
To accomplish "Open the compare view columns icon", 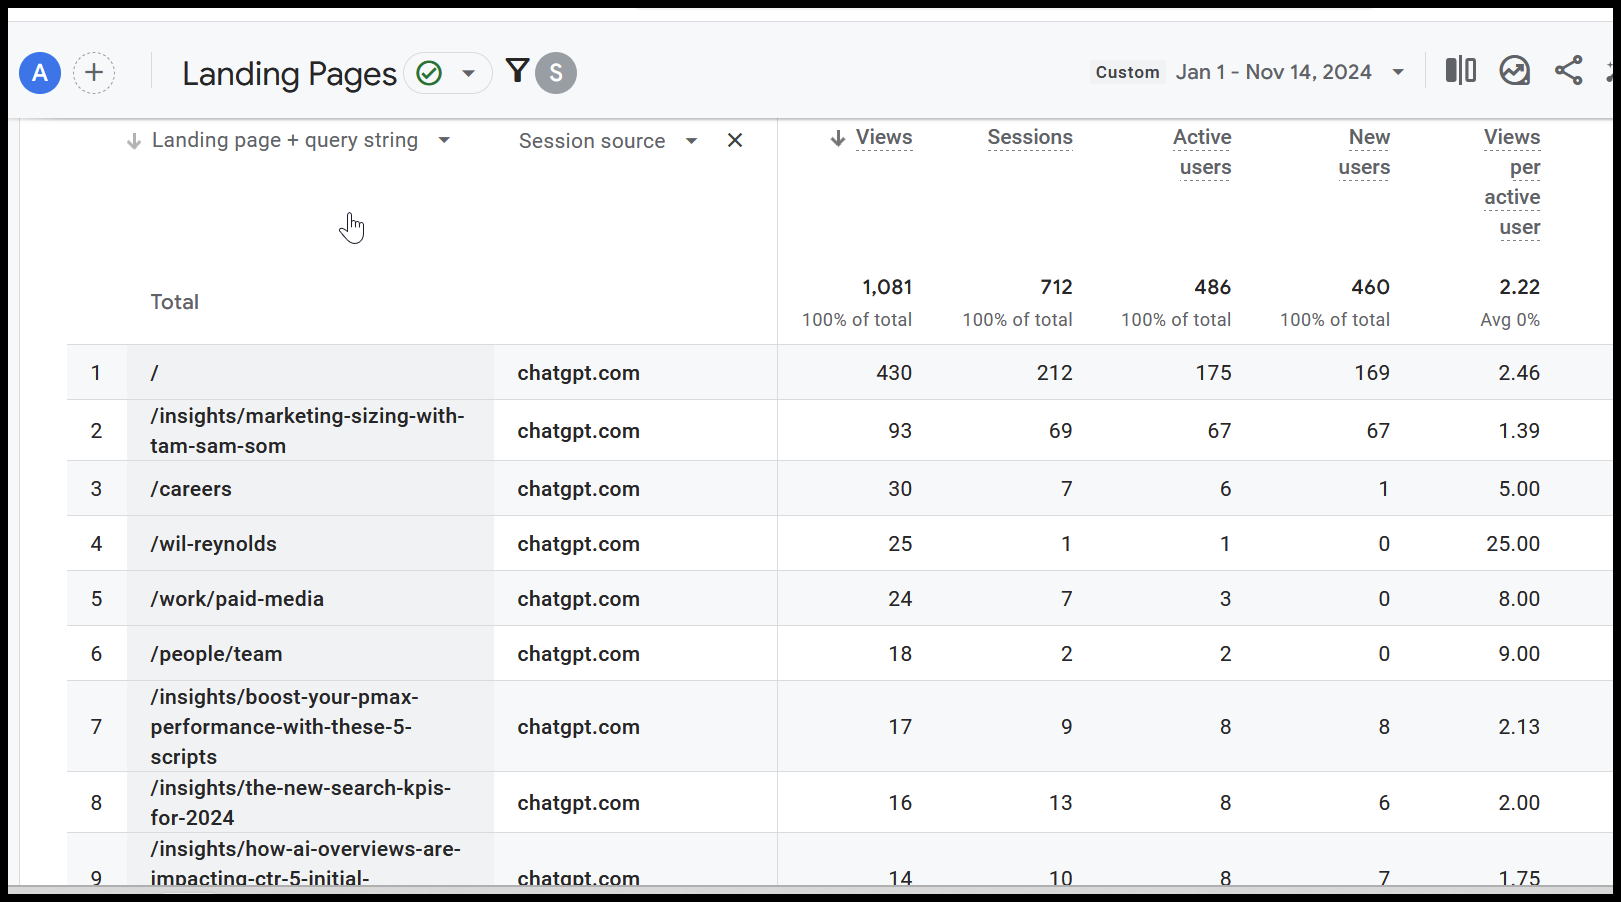I will click(x=1460, y=71).
